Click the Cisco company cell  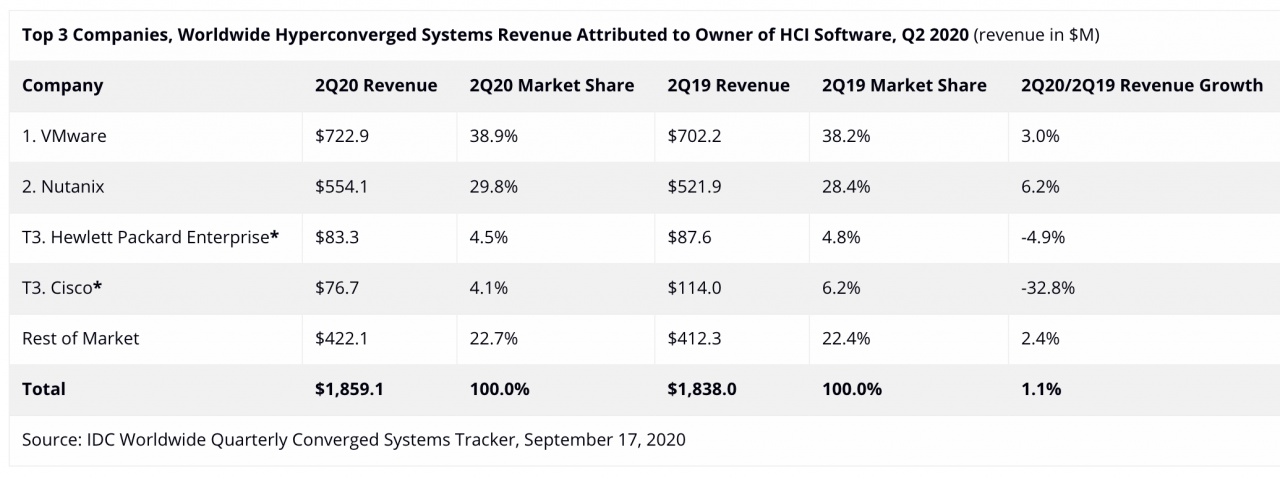[63, 288]
